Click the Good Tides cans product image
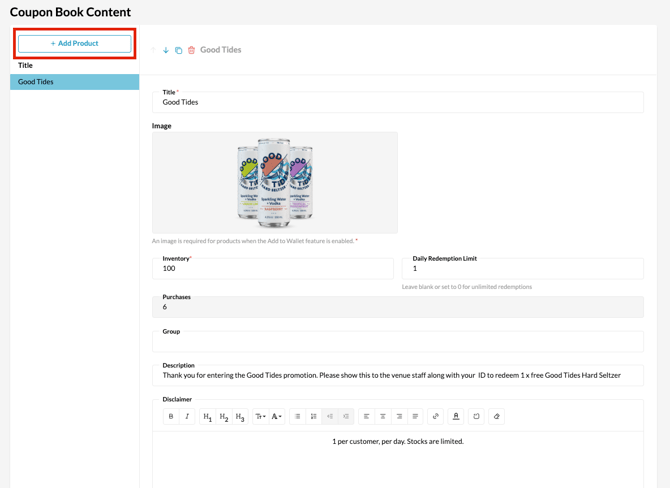This screenshot has width=670, height=488. (275, 182)
